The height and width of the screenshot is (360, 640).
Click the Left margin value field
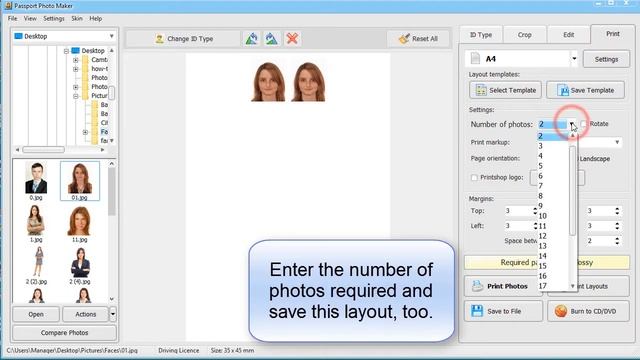518,226
